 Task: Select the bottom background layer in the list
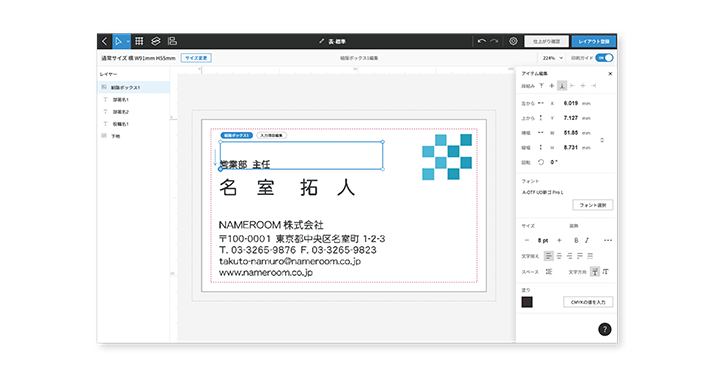click(x=134, y=136)
